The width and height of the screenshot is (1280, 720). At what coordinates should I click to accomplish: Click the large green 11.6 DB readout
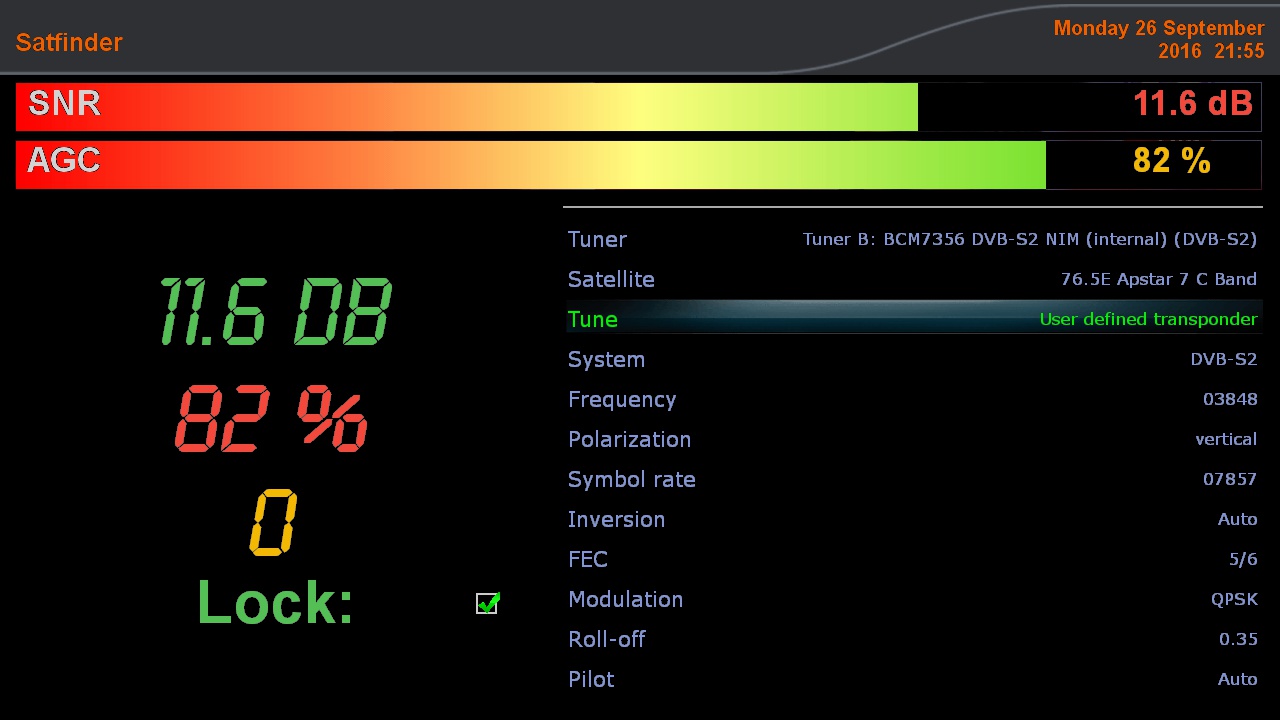click(x=275, y=313)
